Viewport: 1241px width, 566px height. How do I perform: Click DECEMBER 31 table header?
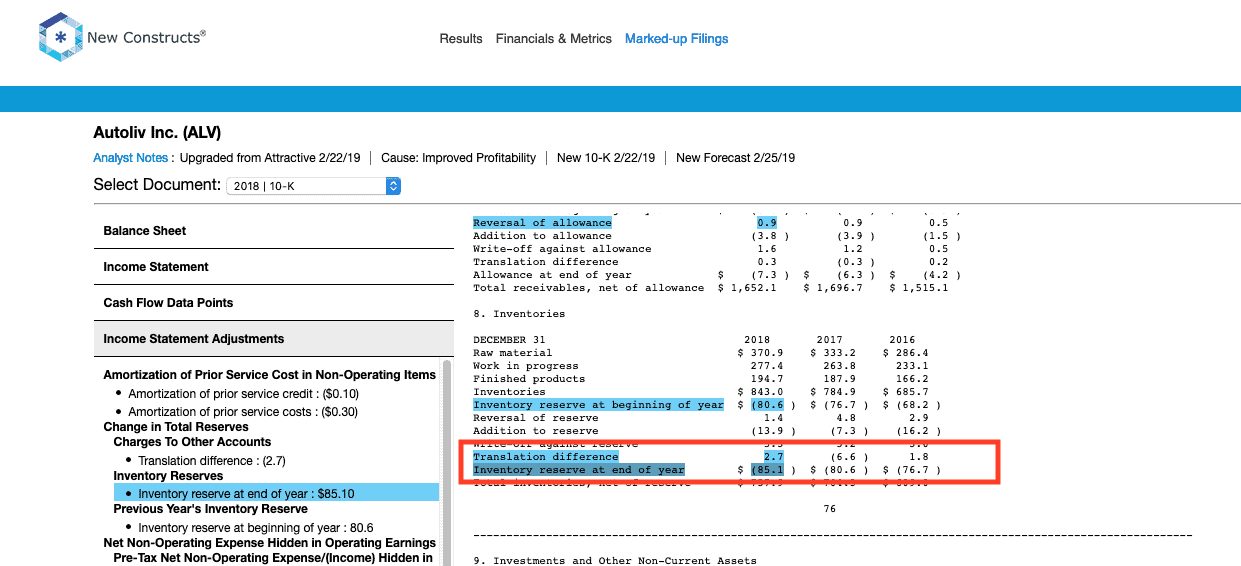[509, 340]
